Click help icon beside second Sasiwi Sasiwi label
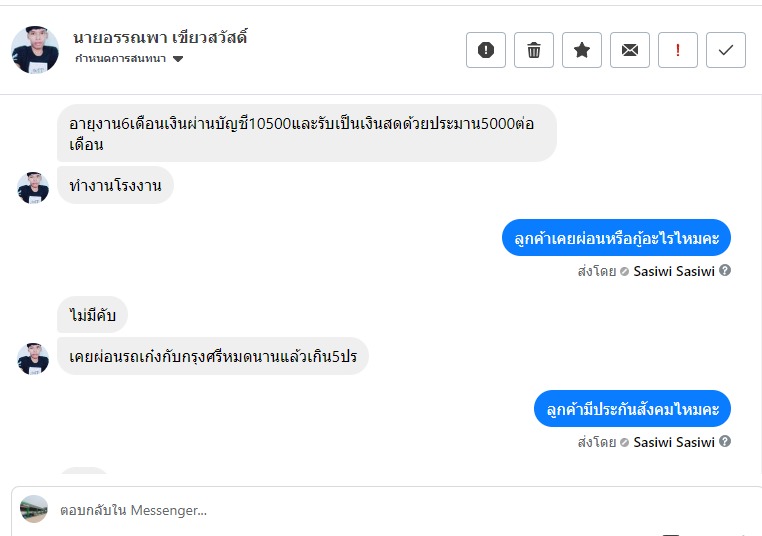Image resolution: width=762 pixels, height=536 pixels. click(725, 441)
